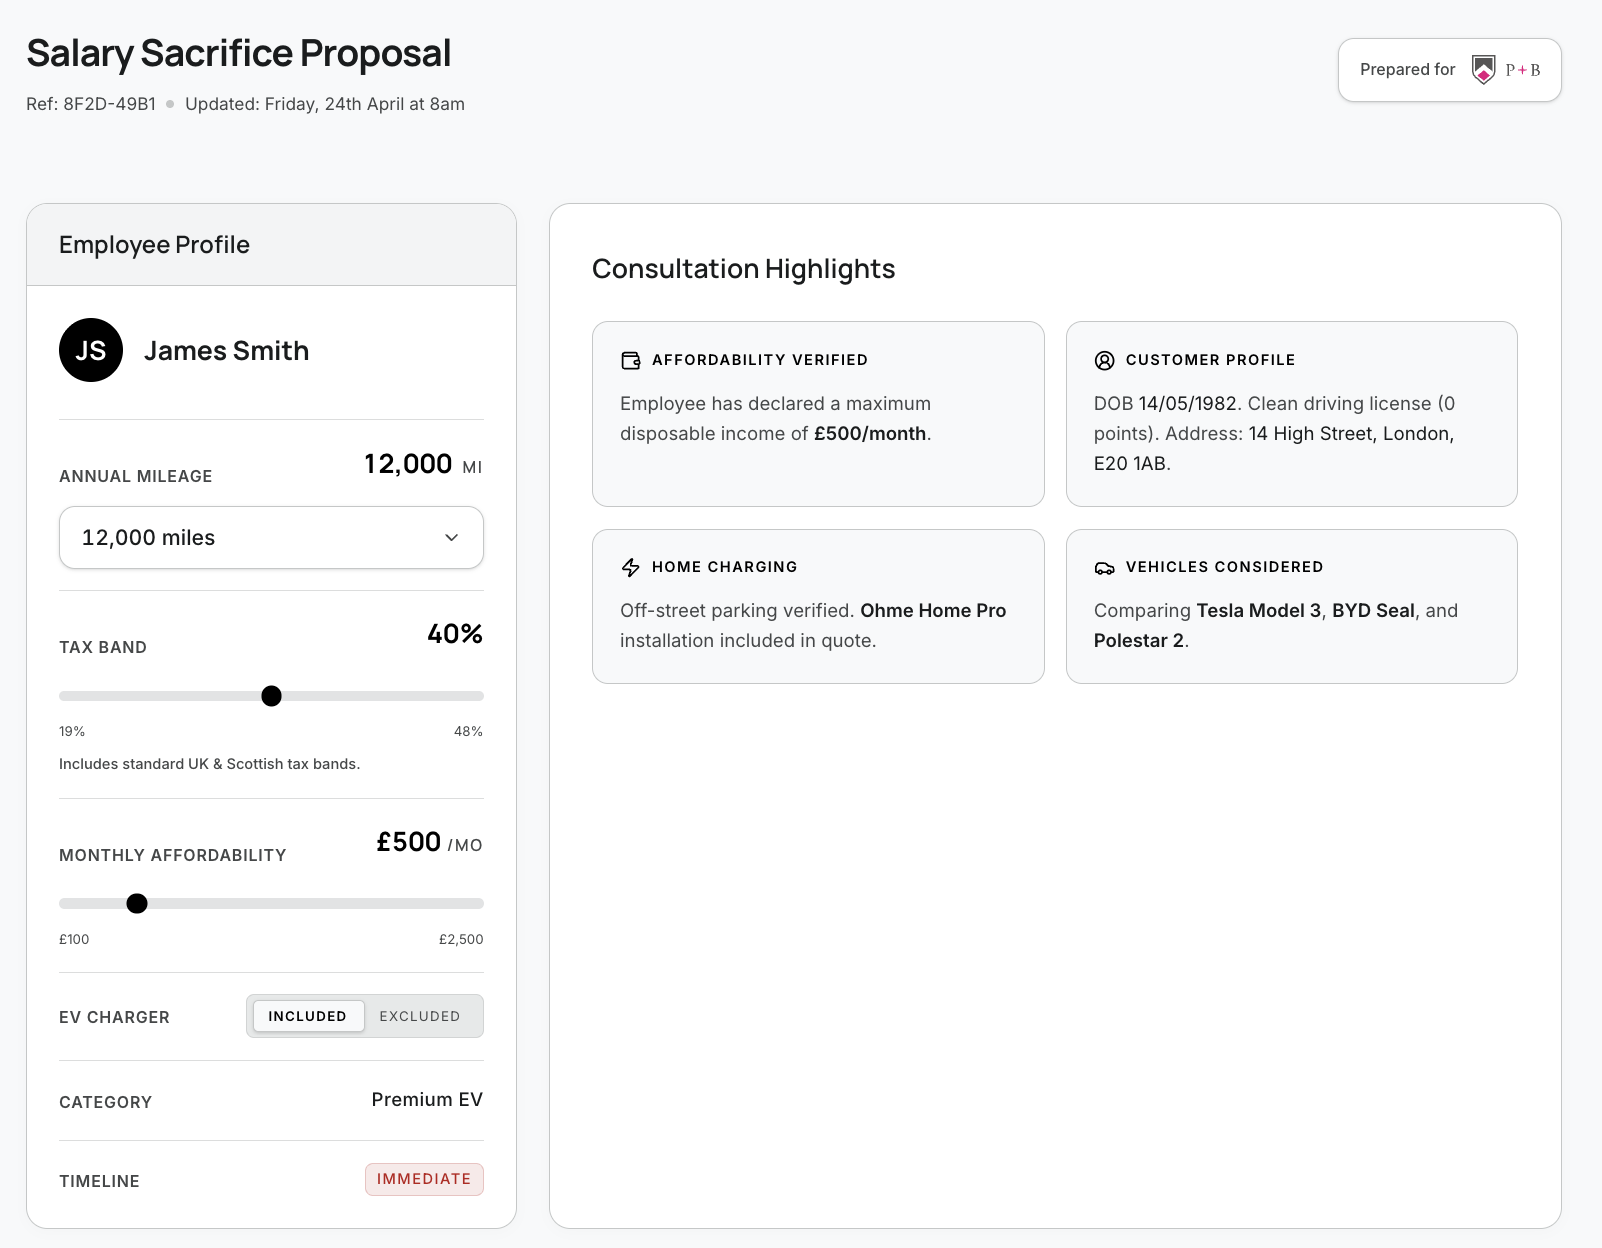Image resolution: width=1602 pixels, height=1248 pixels.
Task: Click the Prepared for P+B button
Action: 1449,70
